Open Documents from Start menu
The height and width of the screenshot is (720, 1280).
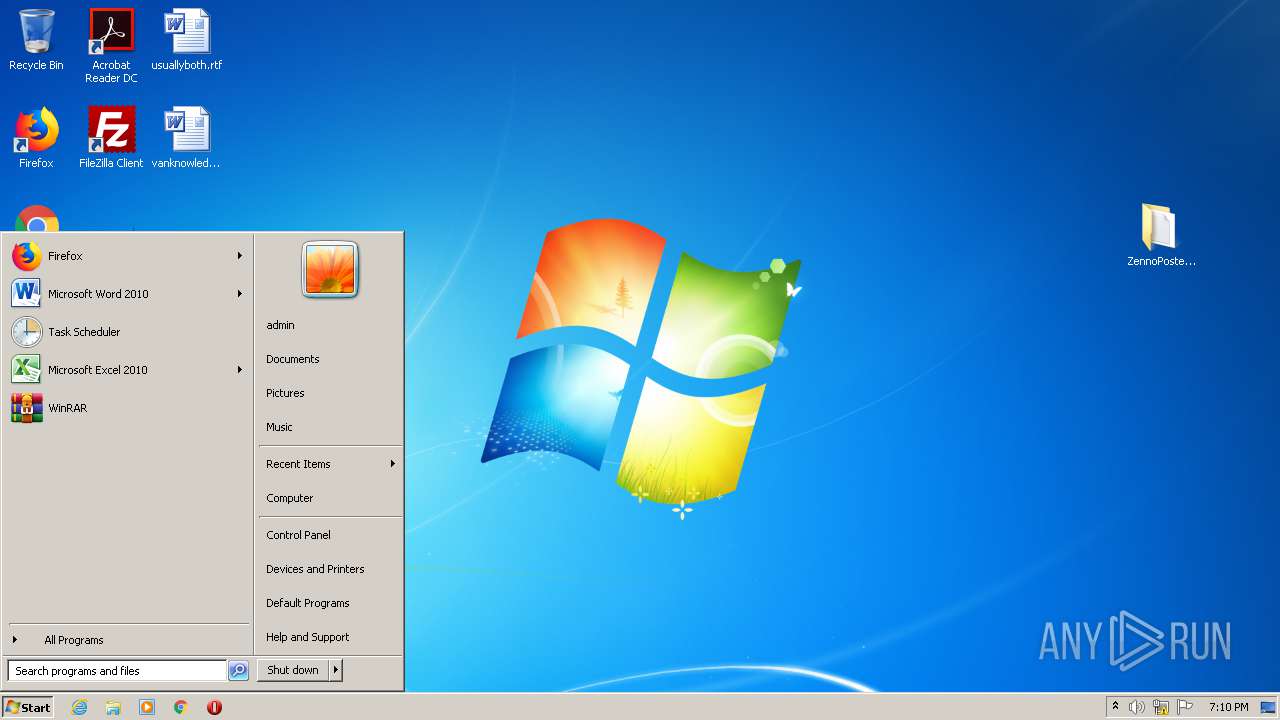point(330,359)
